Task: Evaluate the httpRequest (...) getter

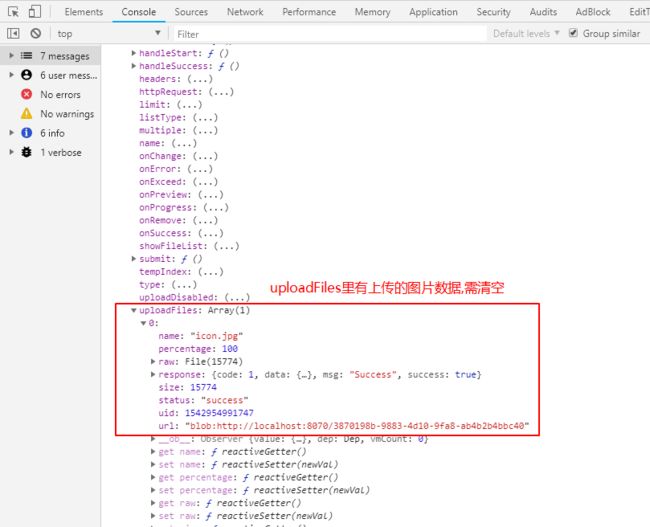Action: [221, 92]
